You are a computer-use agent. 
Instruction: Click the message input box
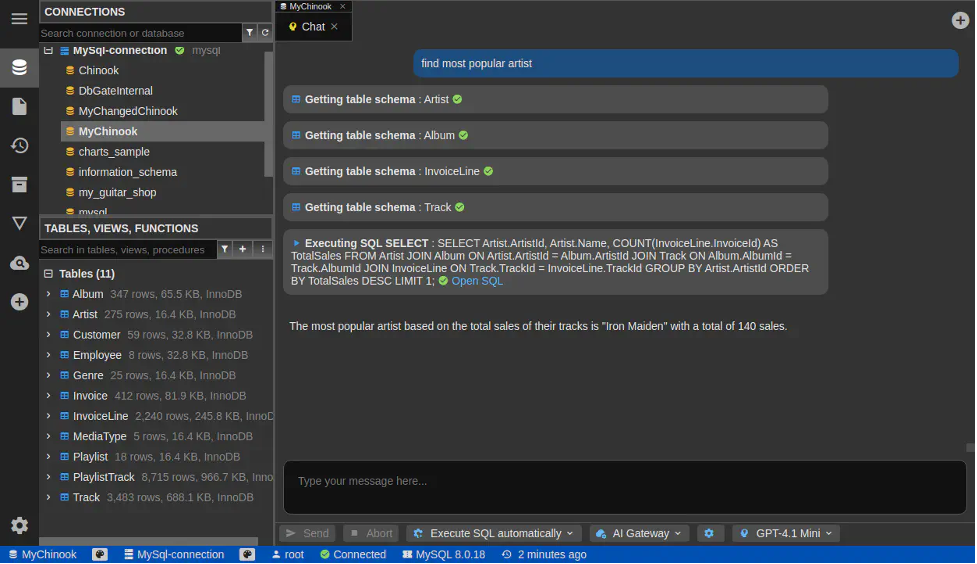pyautogui.click(x=624, y=487)
